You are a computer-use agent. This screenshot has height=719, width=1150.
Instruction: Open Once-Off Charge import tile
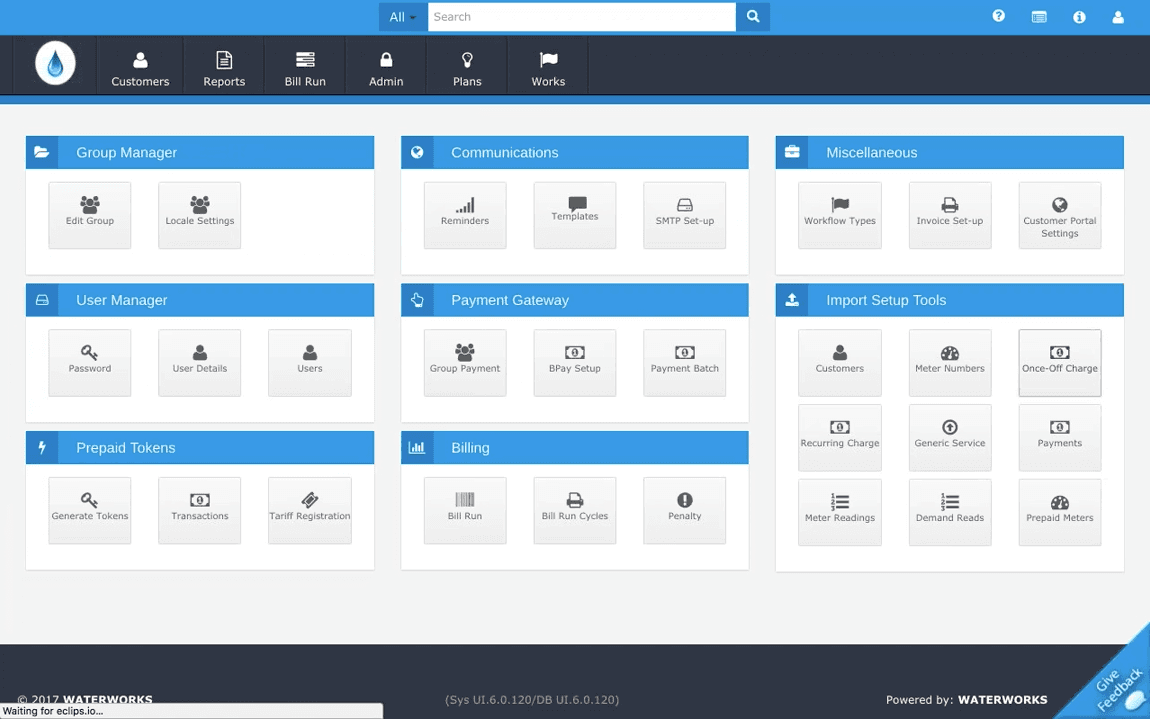pyautogui.click(x=1060, y=362)
